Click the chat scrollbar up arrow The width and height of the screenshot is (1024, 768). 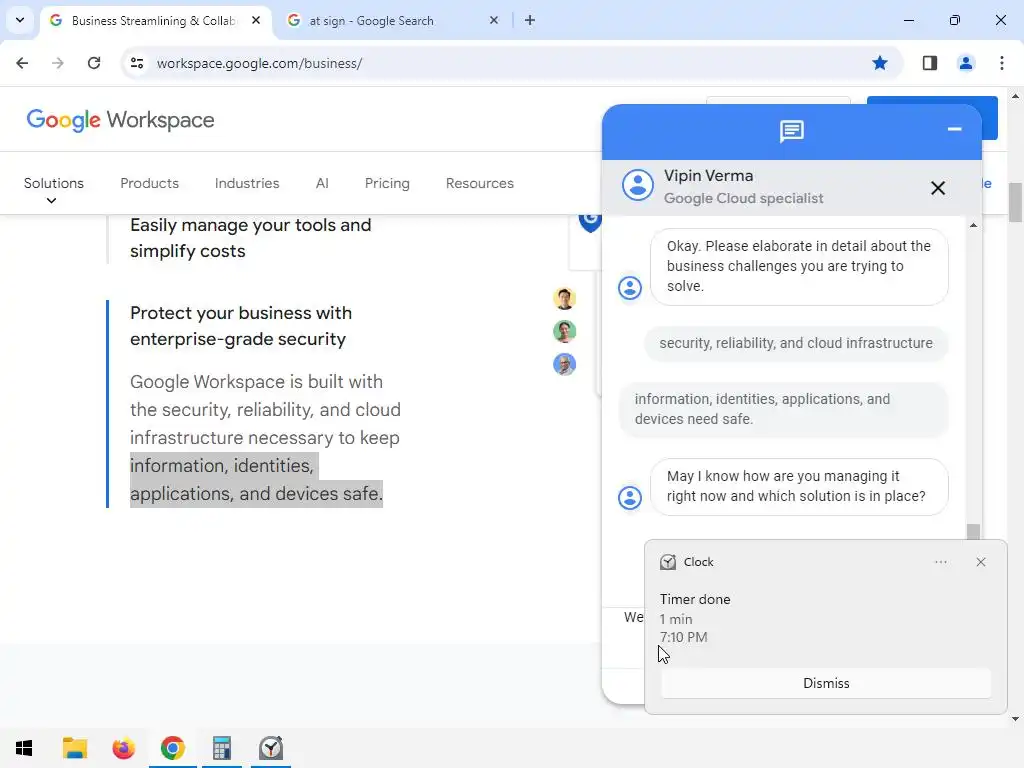pyautogui.click(x=973, y=225)
